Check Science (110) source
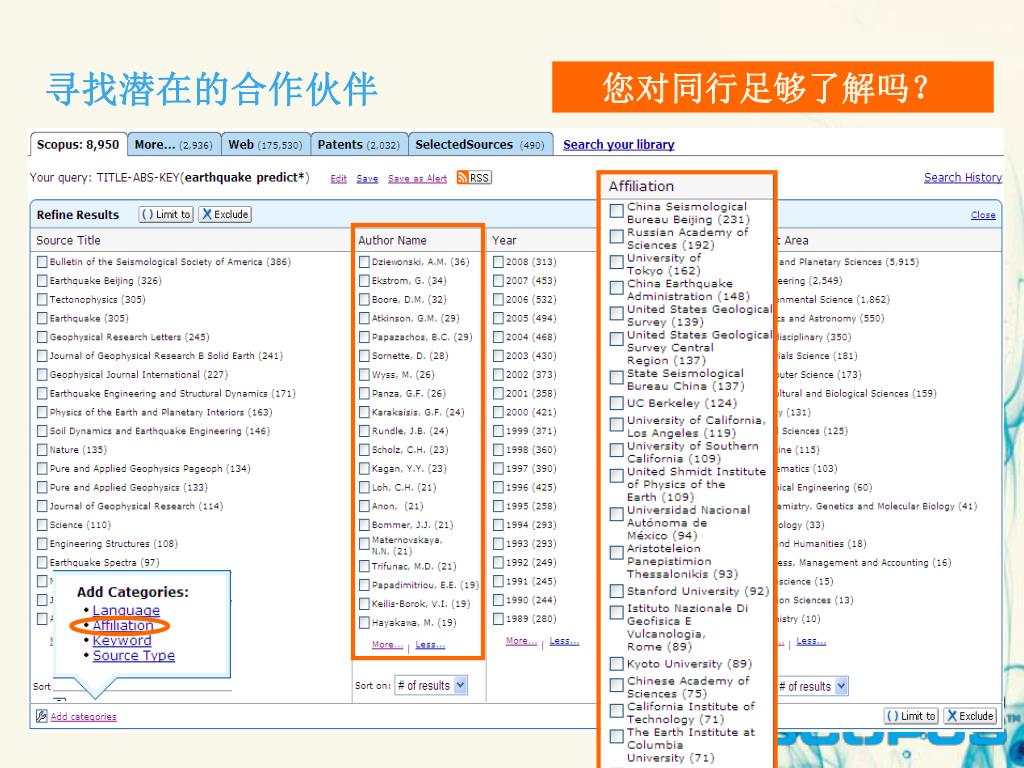The image size is (1024, 768). point(42,525)
